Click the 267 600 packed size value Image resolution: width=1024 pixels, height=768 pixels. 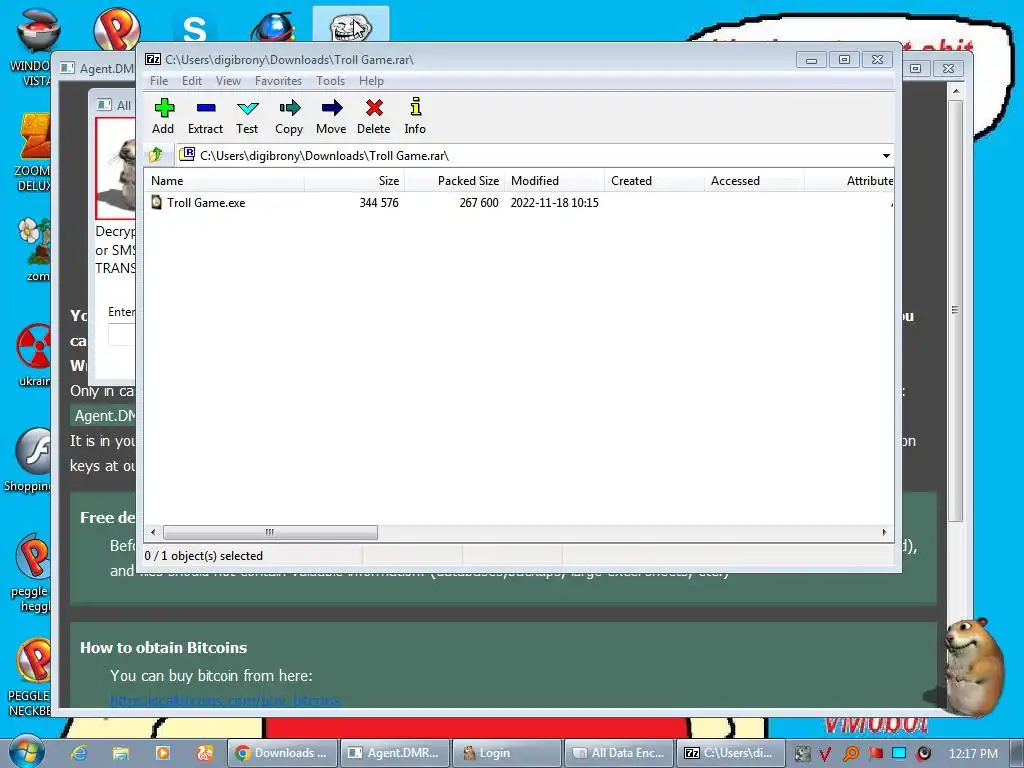click(479, 202)
